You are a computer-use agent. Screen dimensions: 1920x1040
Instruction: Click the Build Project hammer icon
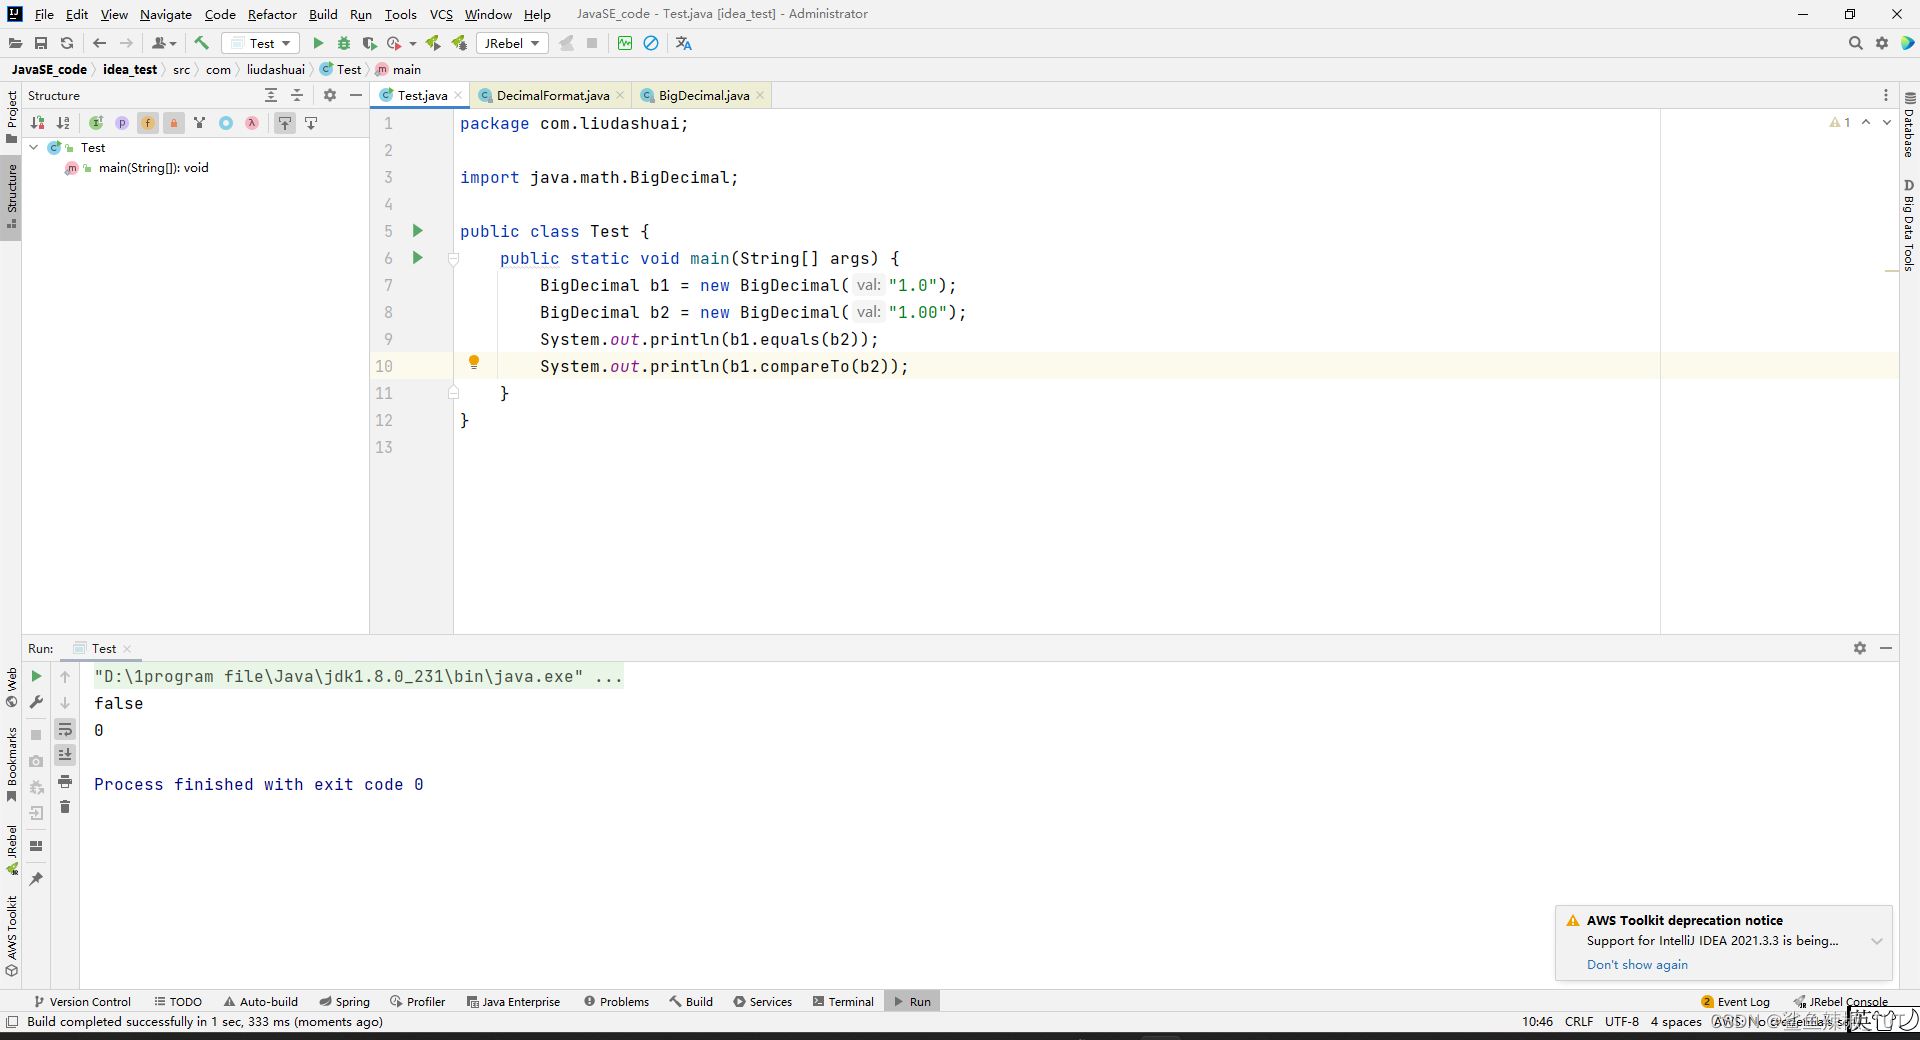click(202, 43)
